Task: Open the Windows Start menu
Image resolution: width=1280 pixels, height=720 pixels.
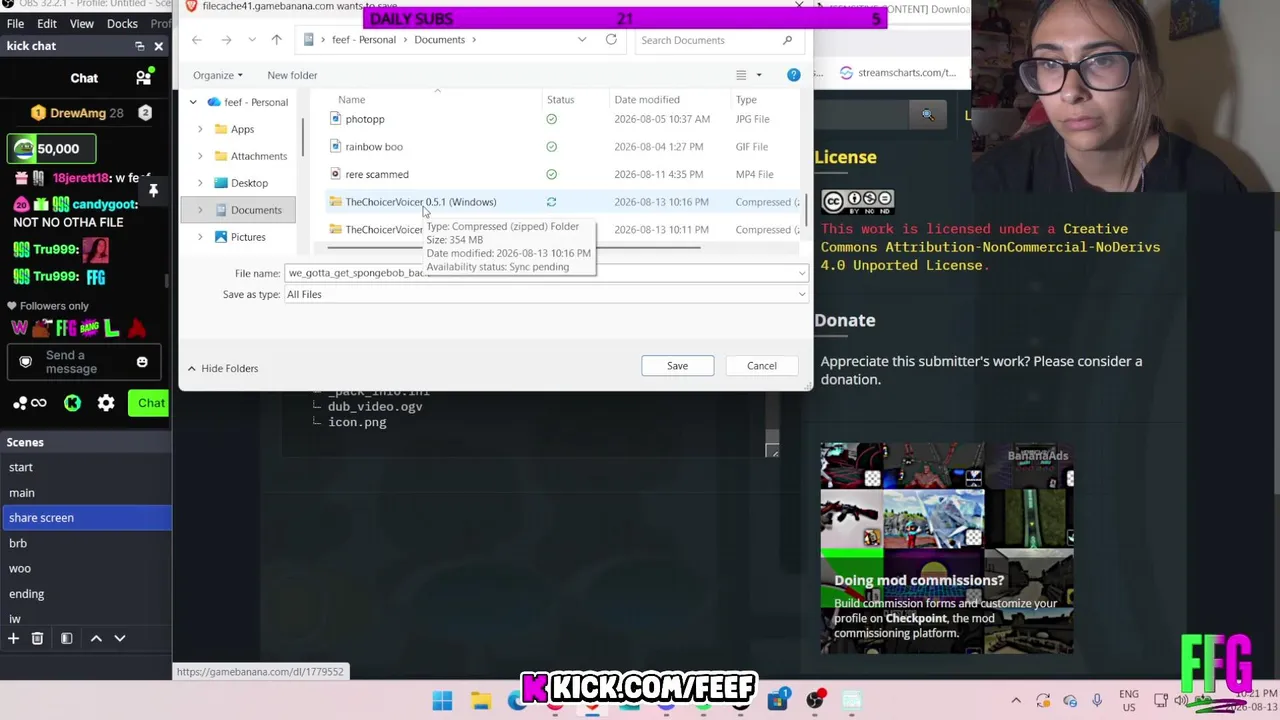Action: coord(442,700)
